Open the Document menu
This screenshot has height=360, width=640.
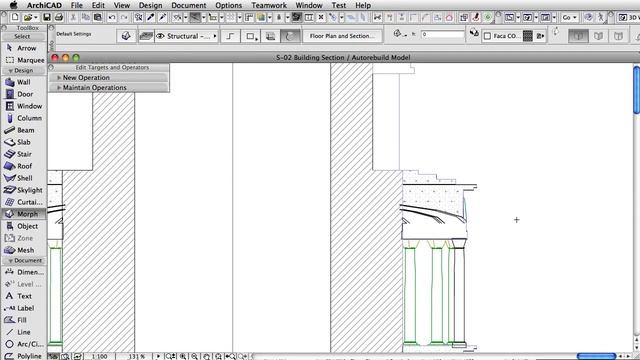[189, 5]
